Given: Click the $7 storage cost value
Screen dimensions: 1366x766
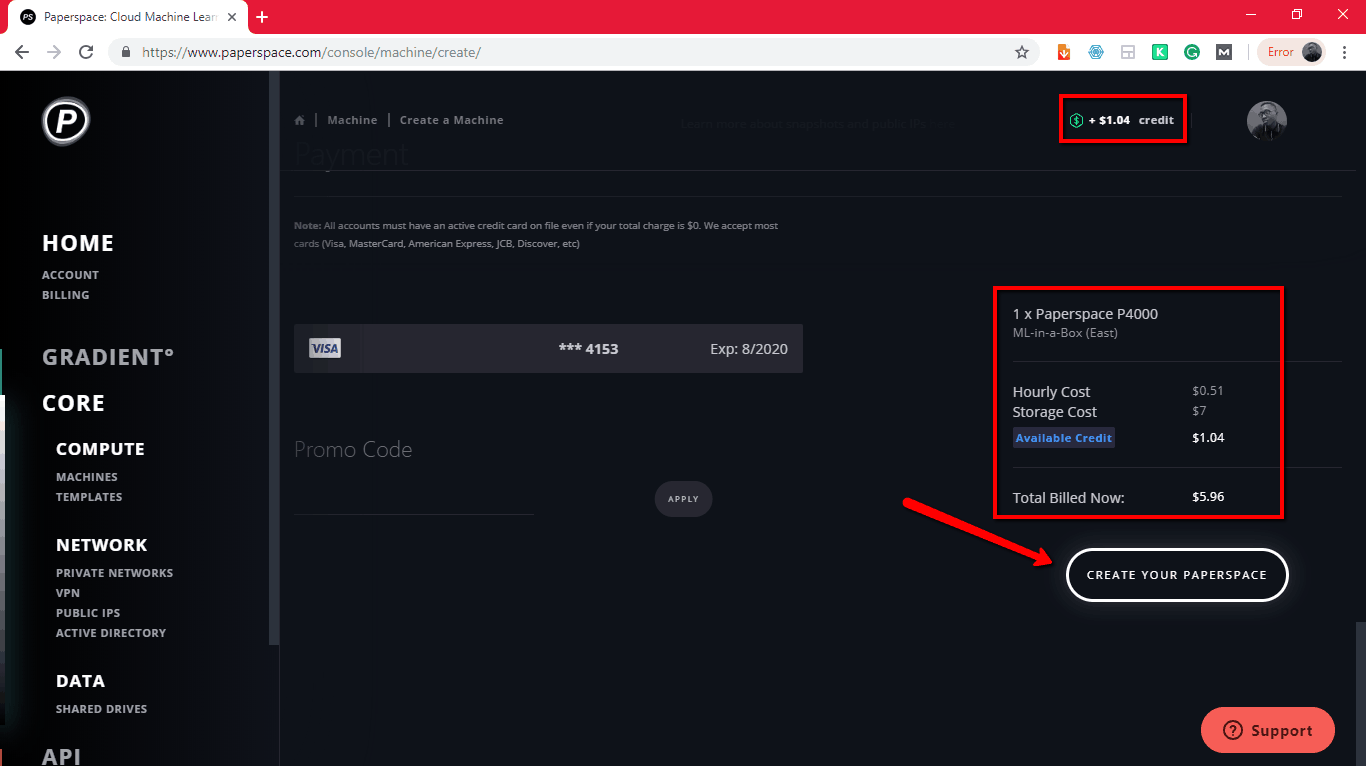Looking at the screenshot, I should pos(1200,411).
